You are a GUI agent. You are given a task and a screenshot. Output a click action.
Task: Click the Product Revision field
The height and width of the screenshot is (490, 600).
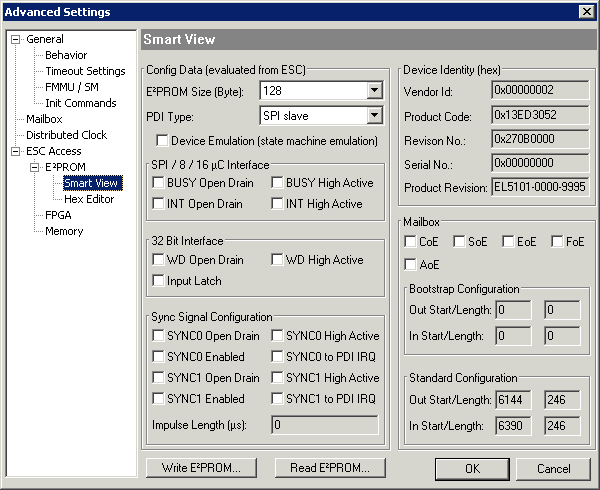[540, 187]
